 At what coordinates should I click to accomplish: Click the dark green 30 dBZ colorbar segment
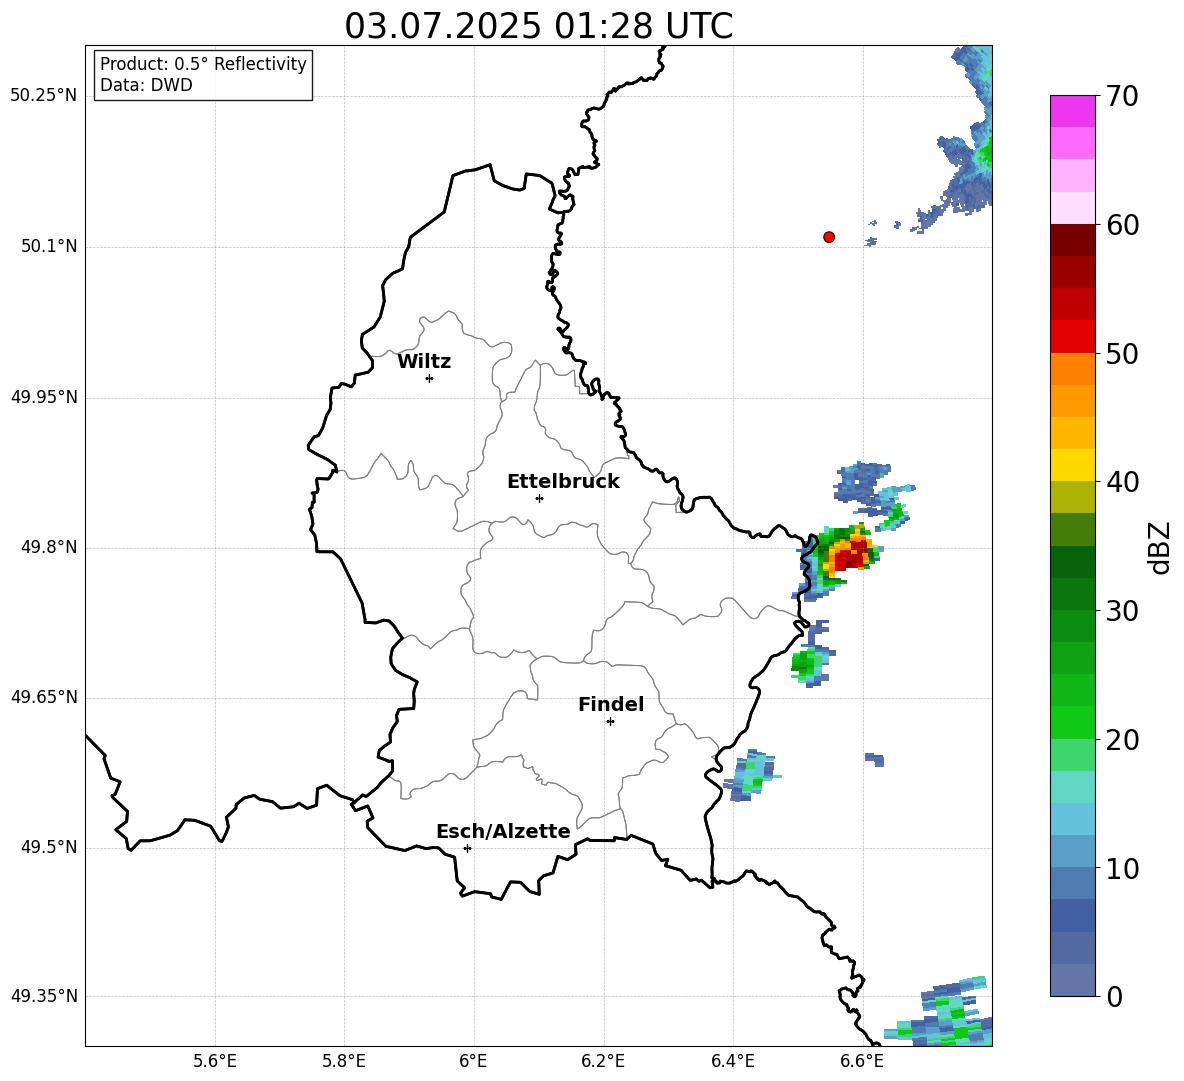click(1072, 593)
